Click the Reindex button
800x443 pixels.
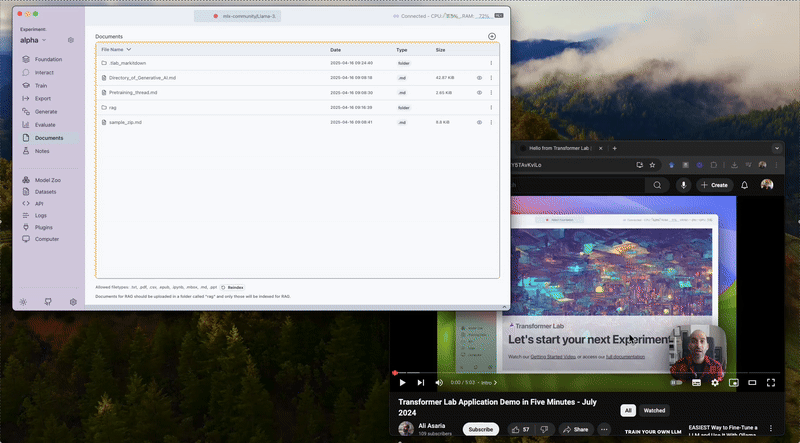tap(232, 287)
